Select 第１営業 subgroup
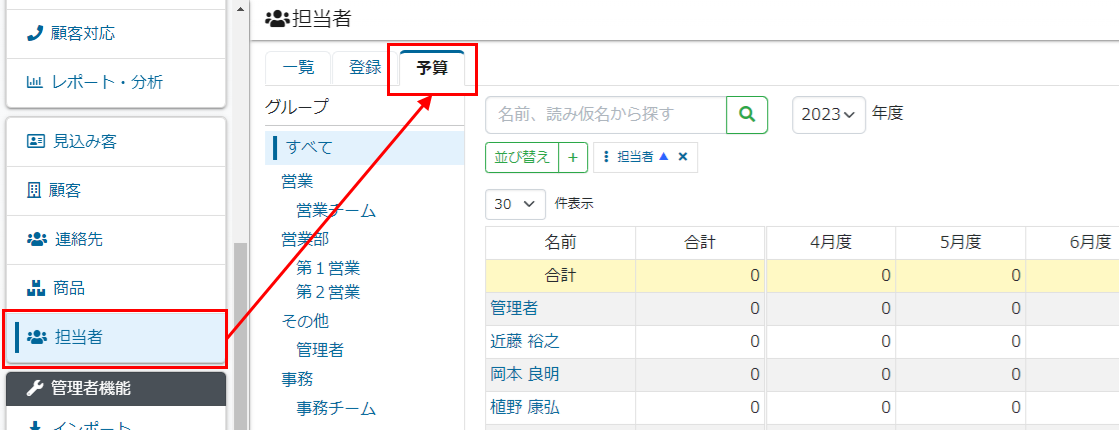This screenshot has height=430, width=1119. point(328,269)
